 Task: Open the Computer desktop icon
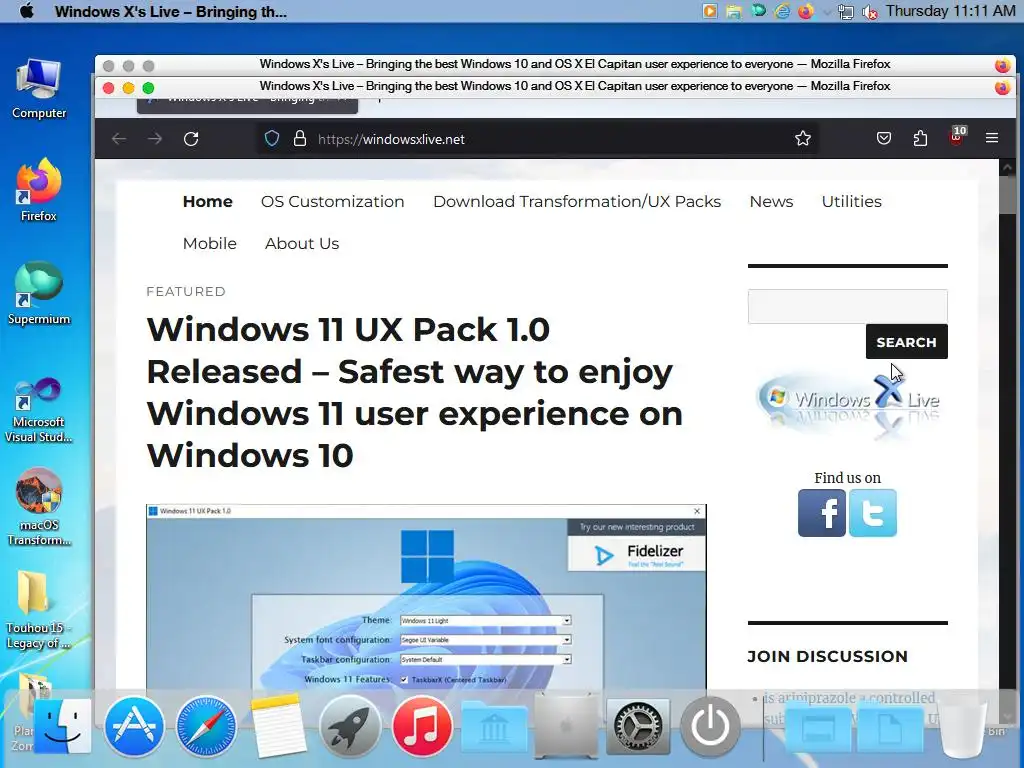pyautogui.click(x=39, y=89)
